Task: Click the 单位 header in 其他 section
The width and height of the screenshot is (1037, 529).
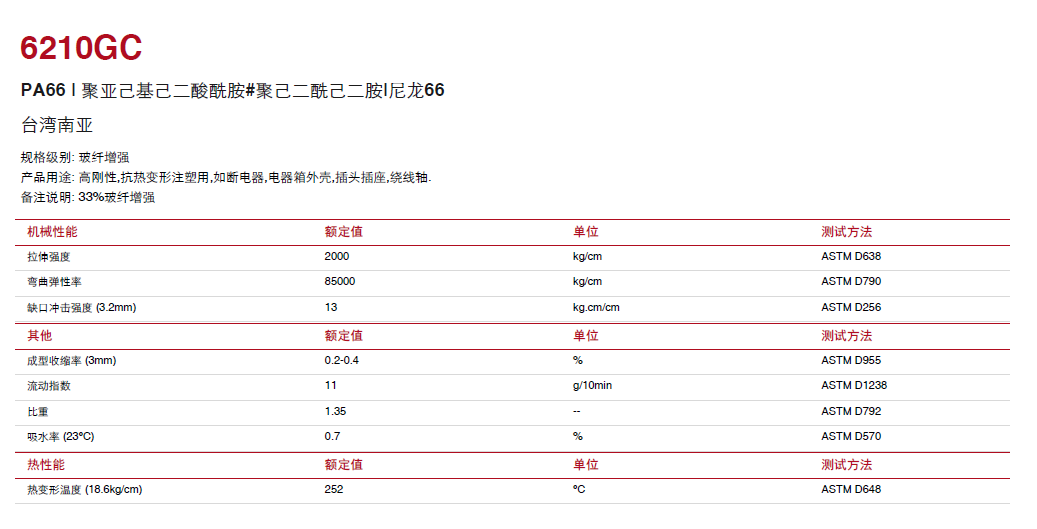Action: (585, 335)
